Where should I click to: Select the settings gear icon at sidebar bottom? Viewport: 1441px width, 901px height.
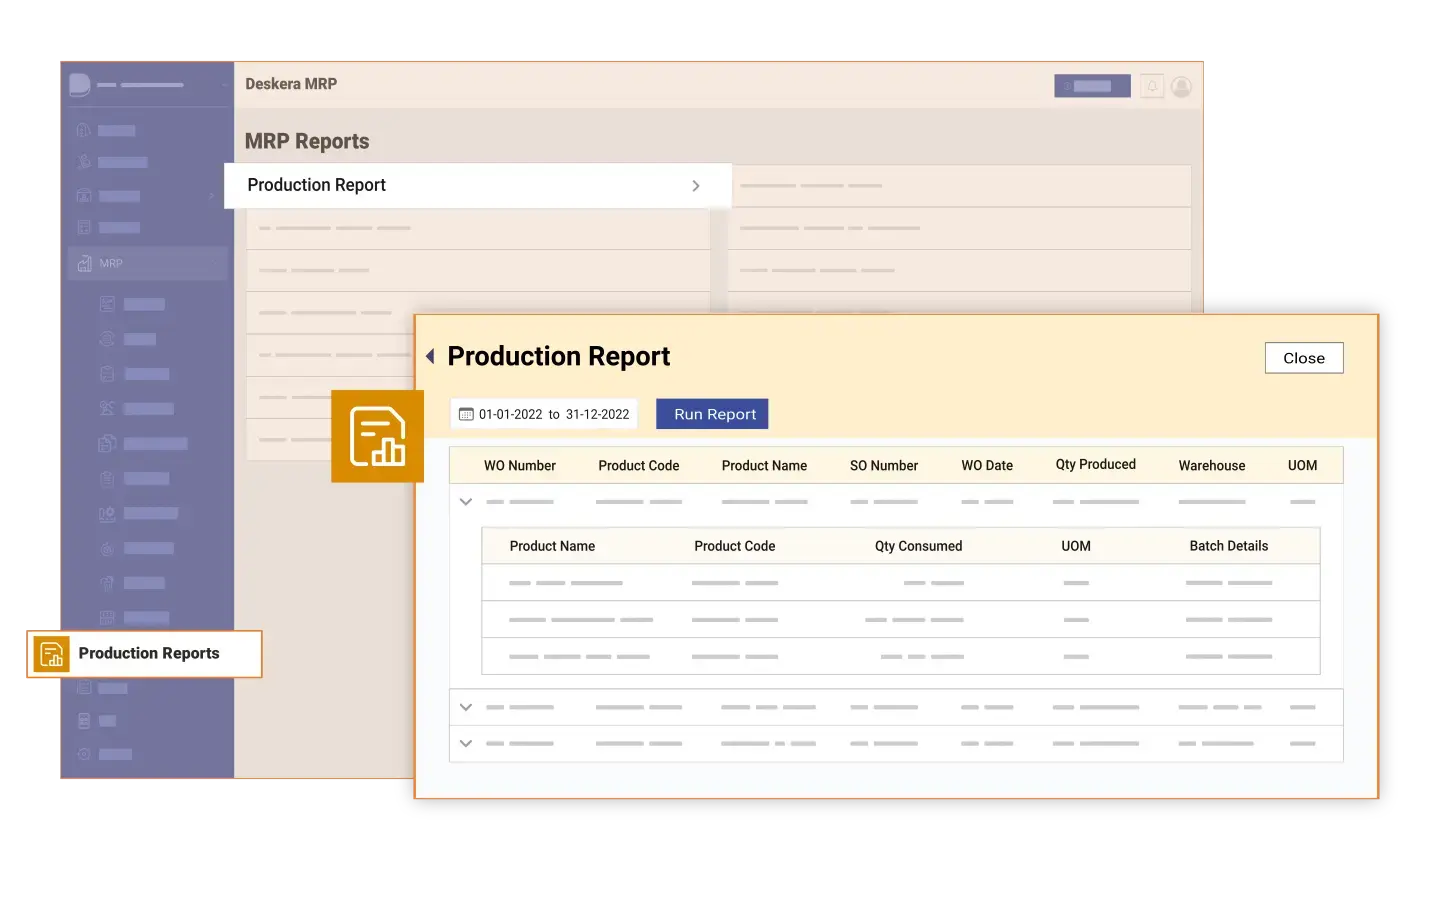[x=84, y=753]
